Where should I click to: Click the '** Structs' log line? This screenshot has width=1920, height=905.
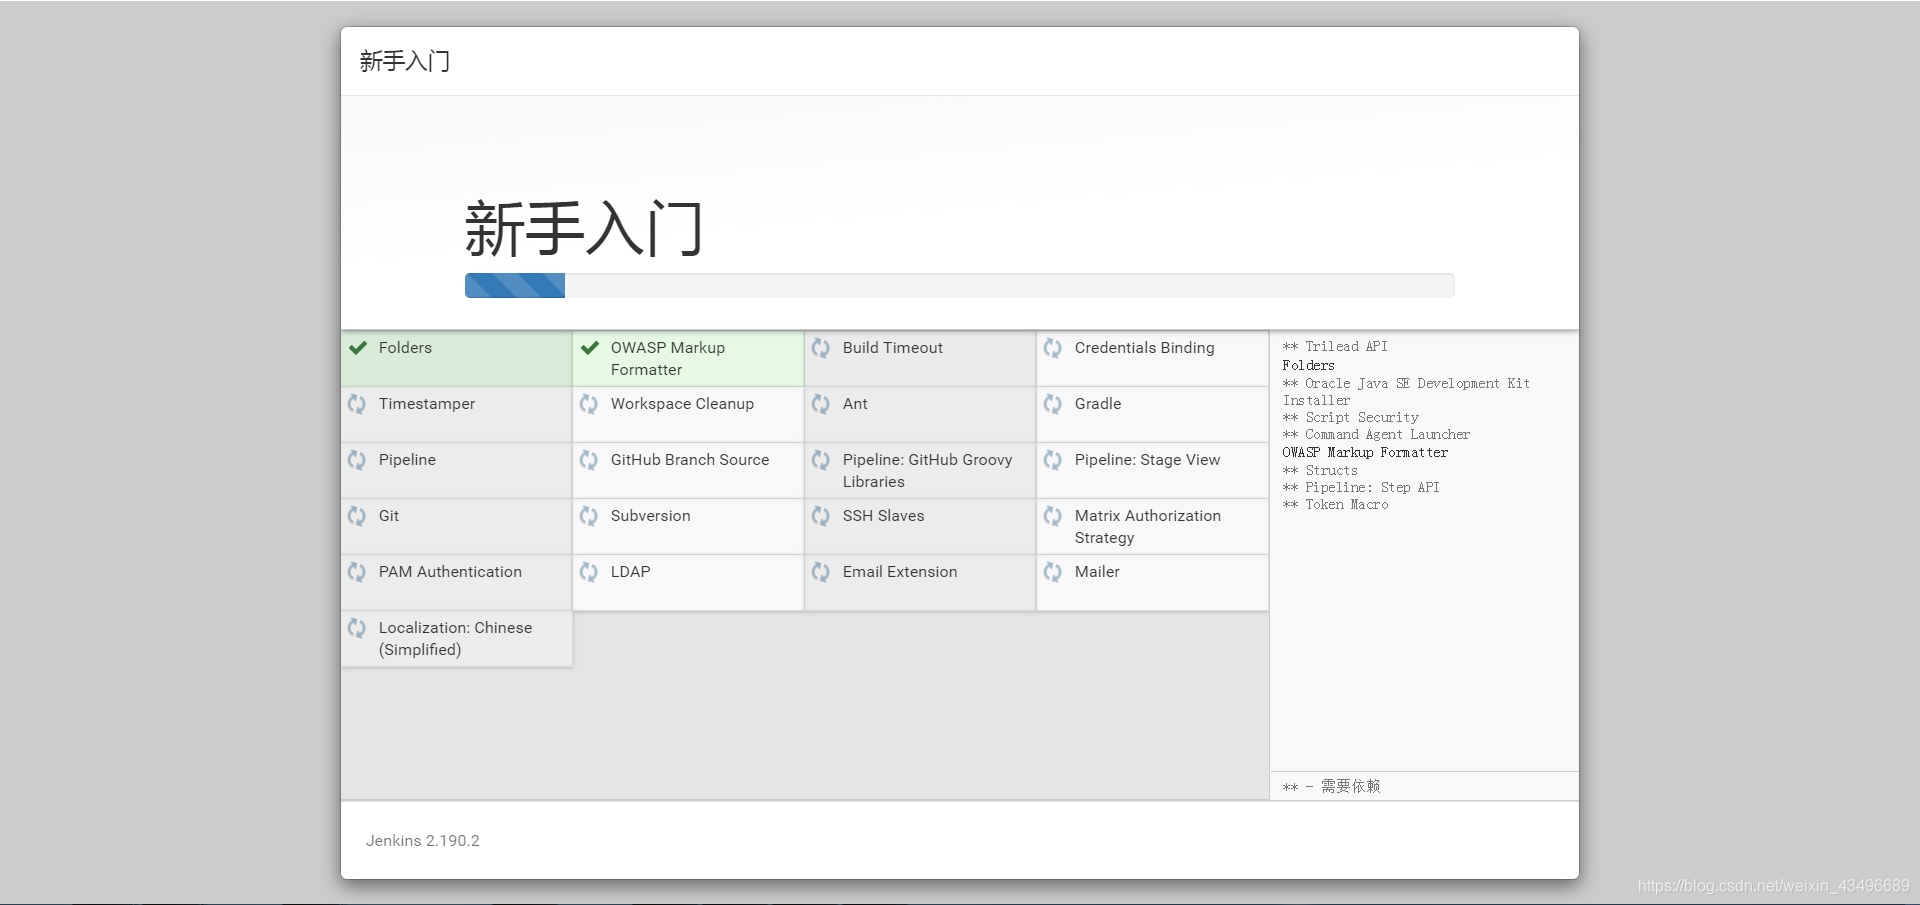(1320, 471)
